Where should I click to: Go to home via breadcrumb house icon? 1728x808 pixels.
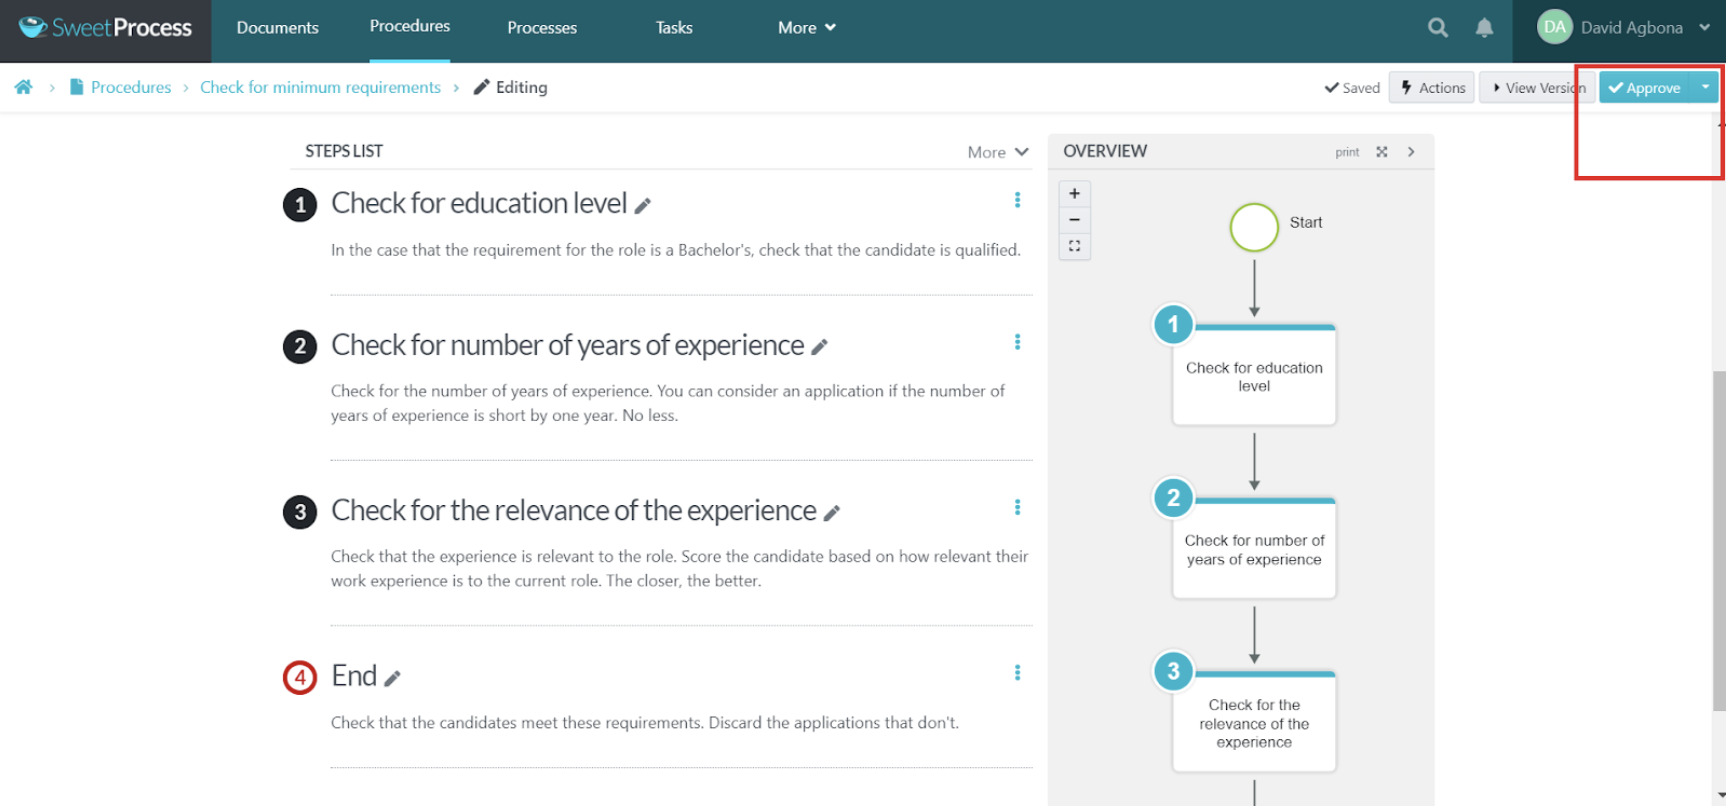[x=23, y=87]
